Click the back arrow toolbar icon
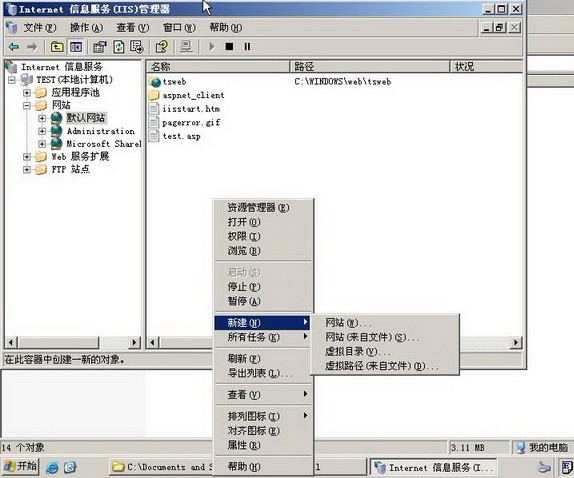This screenshot has width=574, height=478. (x=14, y=47)
